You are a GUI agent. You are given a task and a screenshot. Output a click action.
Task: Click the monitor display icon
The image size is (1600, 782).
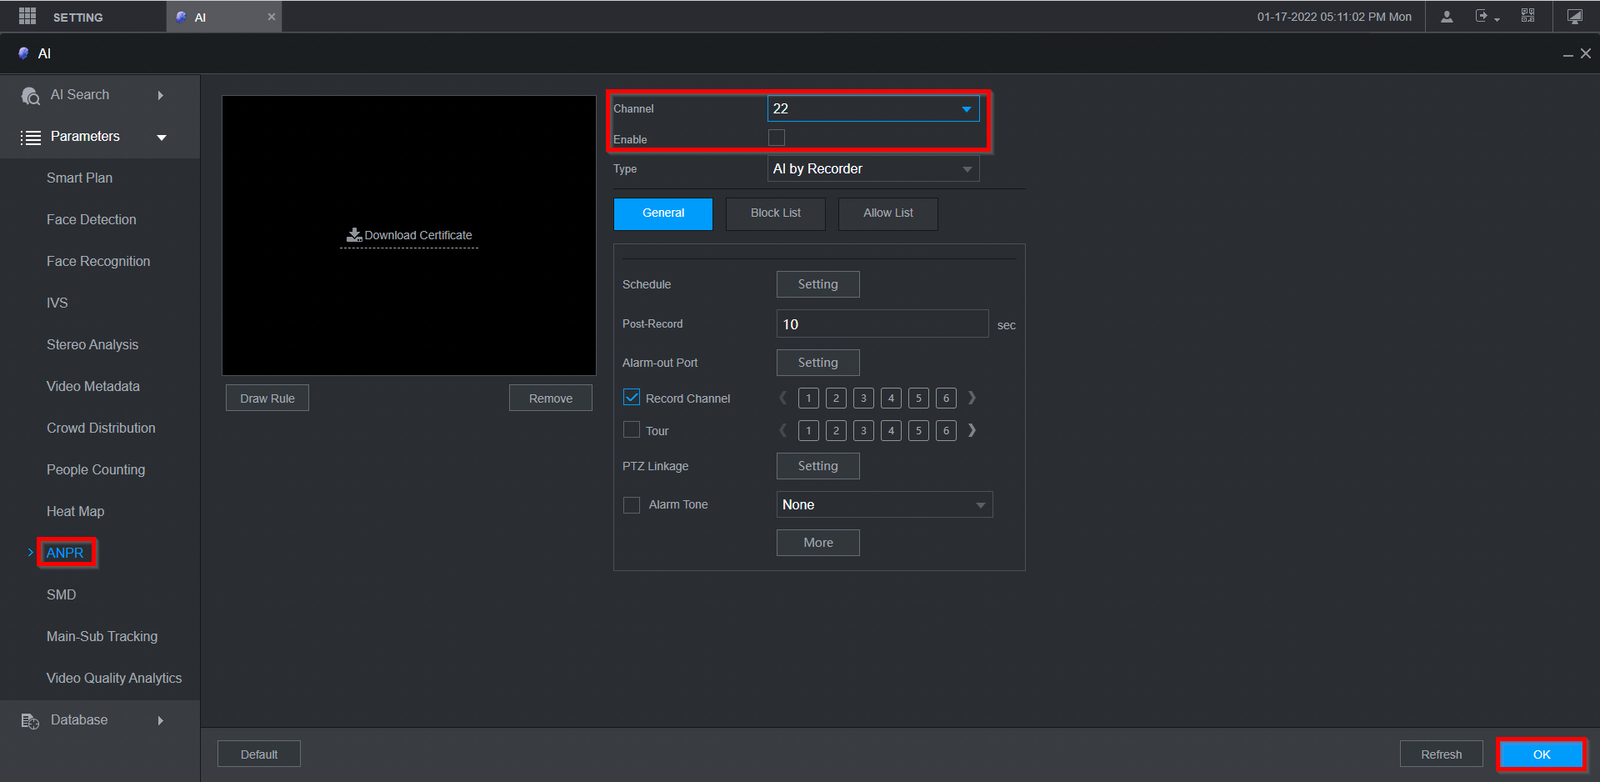coord(1575,17)
